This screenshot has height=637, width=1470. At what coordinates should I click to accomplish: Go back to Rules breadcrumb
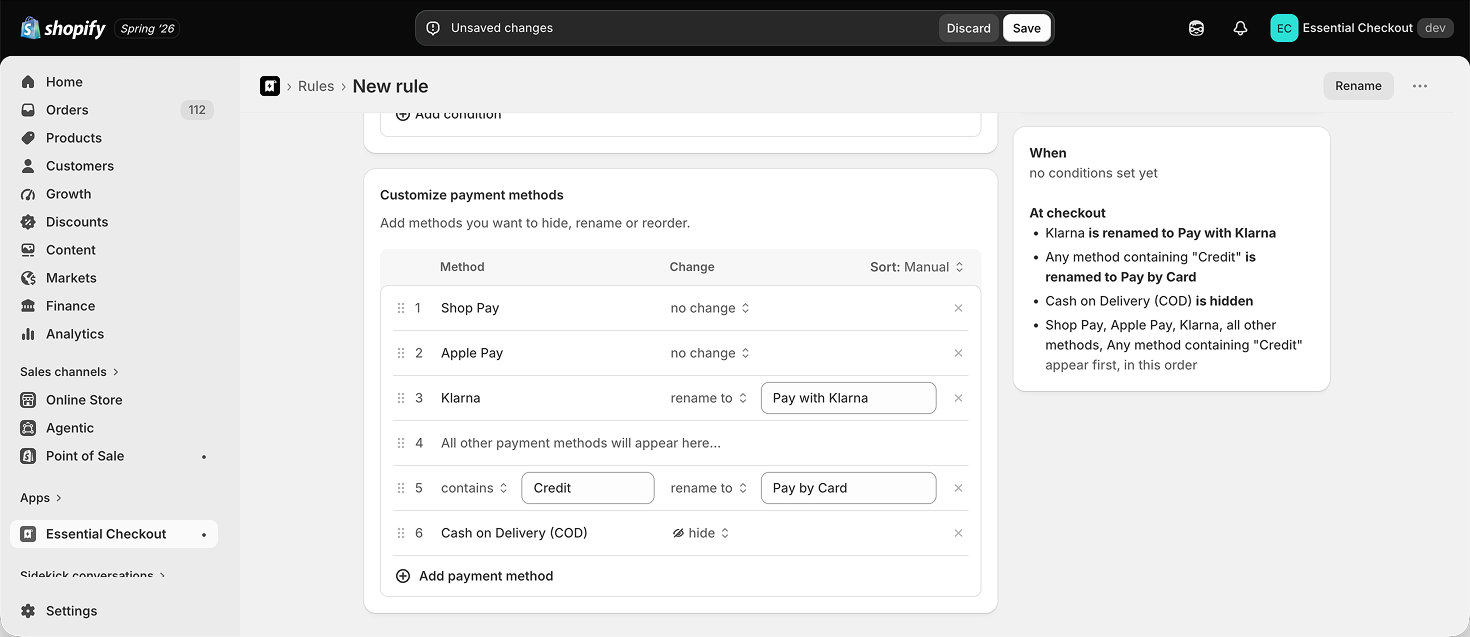(x=316, y=86)
